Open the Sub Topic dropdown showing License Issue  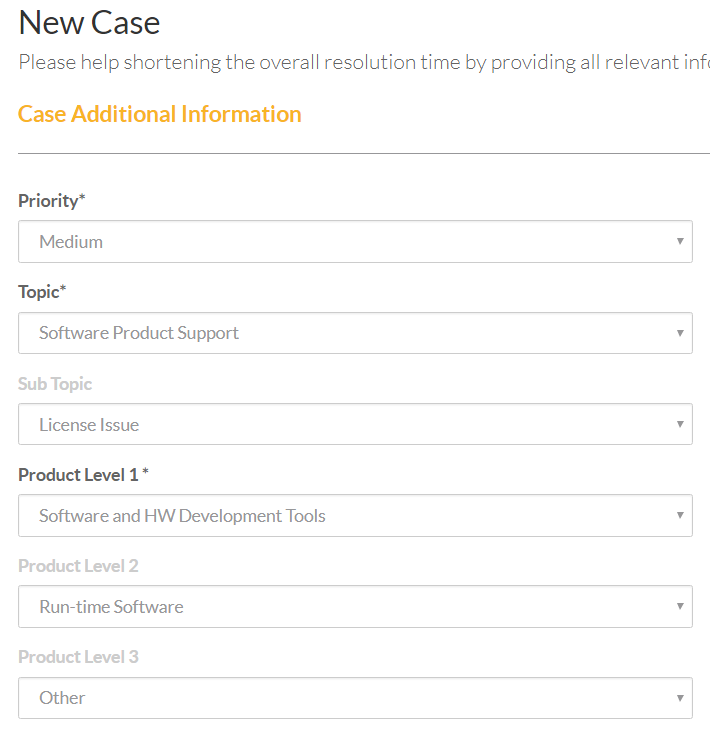tap(355, 424)
